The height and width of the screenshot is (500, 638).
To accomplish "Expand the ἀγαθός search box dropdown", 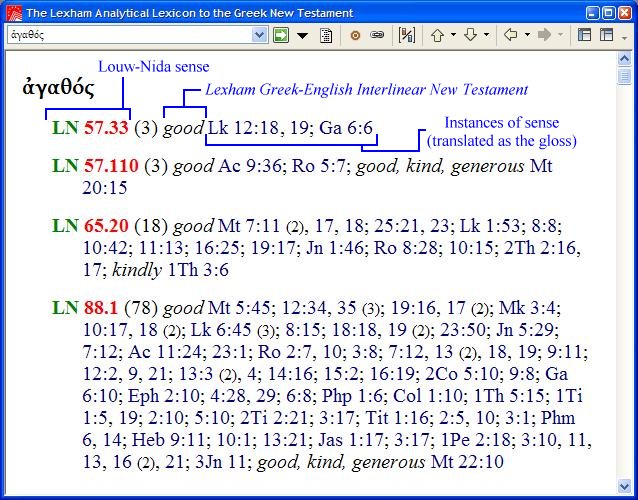I will tap(259, 35).
